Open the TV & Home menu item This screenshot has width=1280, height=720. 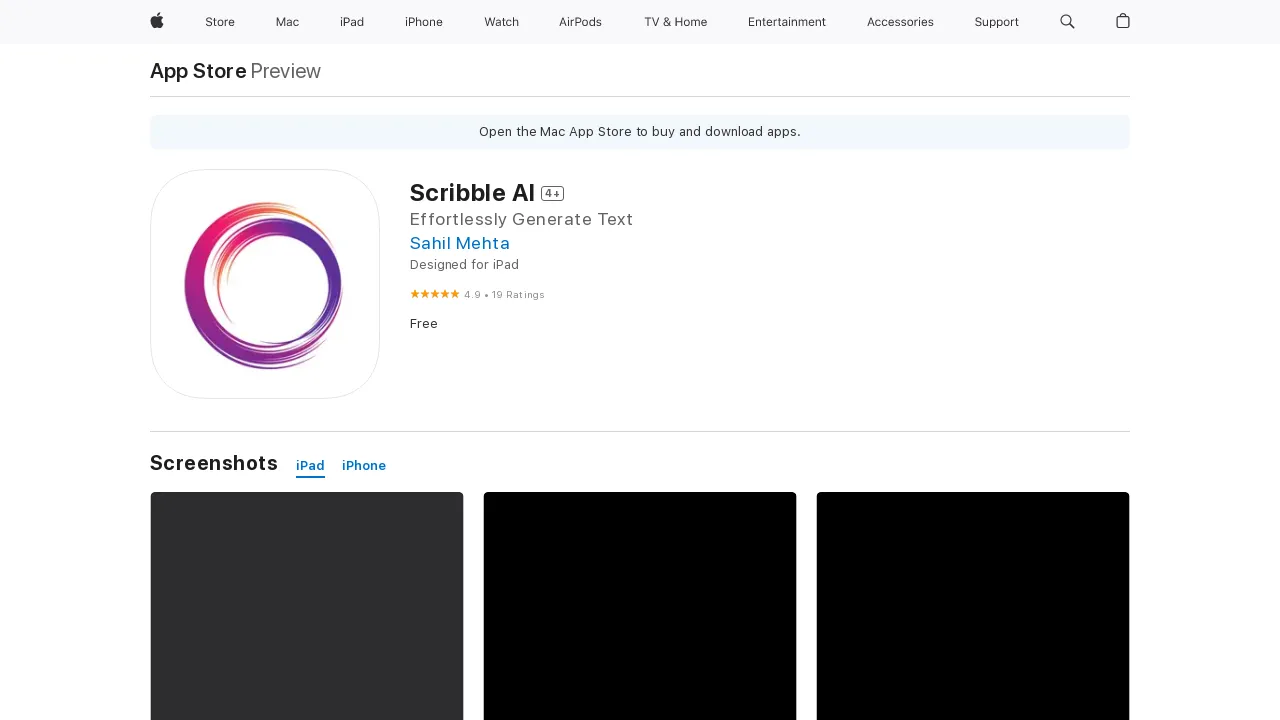coord(675,22)
